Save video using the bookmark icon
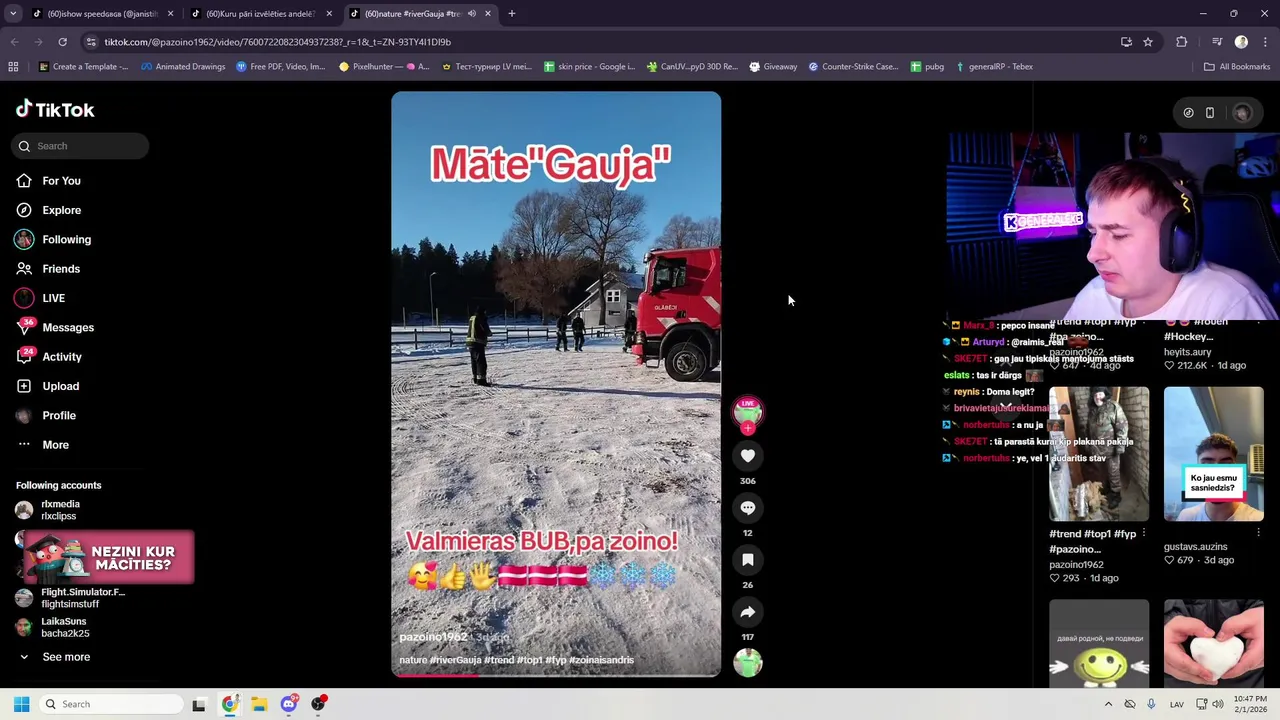Screen dimensions: 1280x720 click(x=747, y=560)
